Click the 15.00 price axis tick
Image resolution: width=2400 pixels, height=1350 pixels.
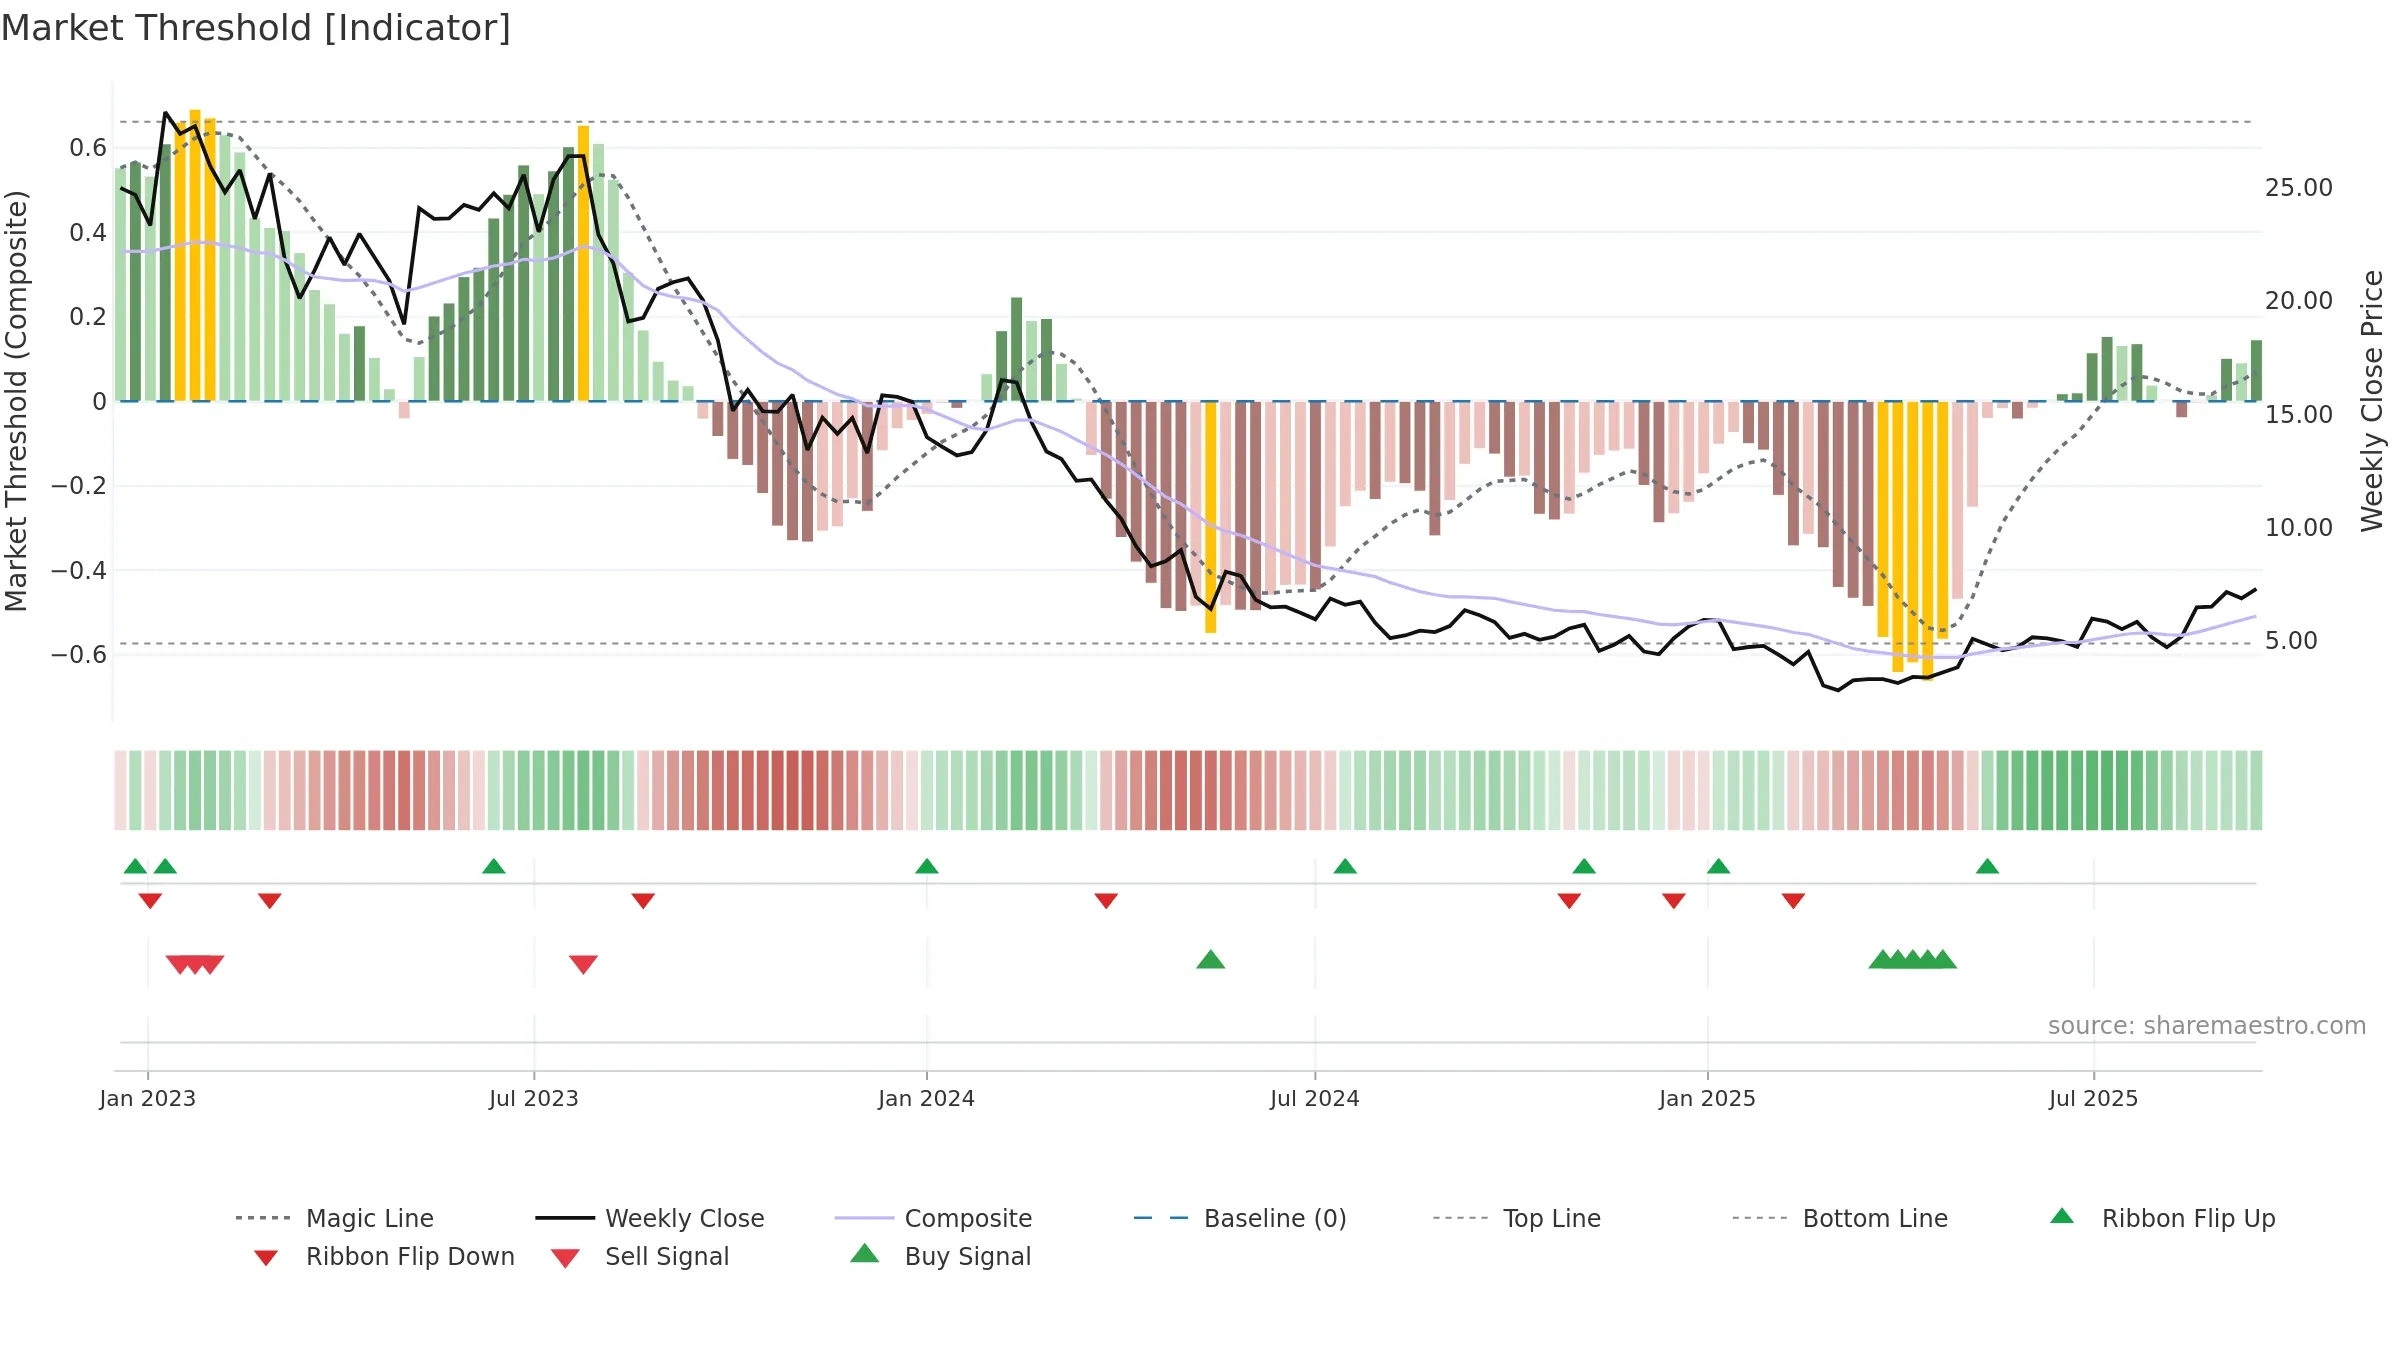click(2299, 414)
